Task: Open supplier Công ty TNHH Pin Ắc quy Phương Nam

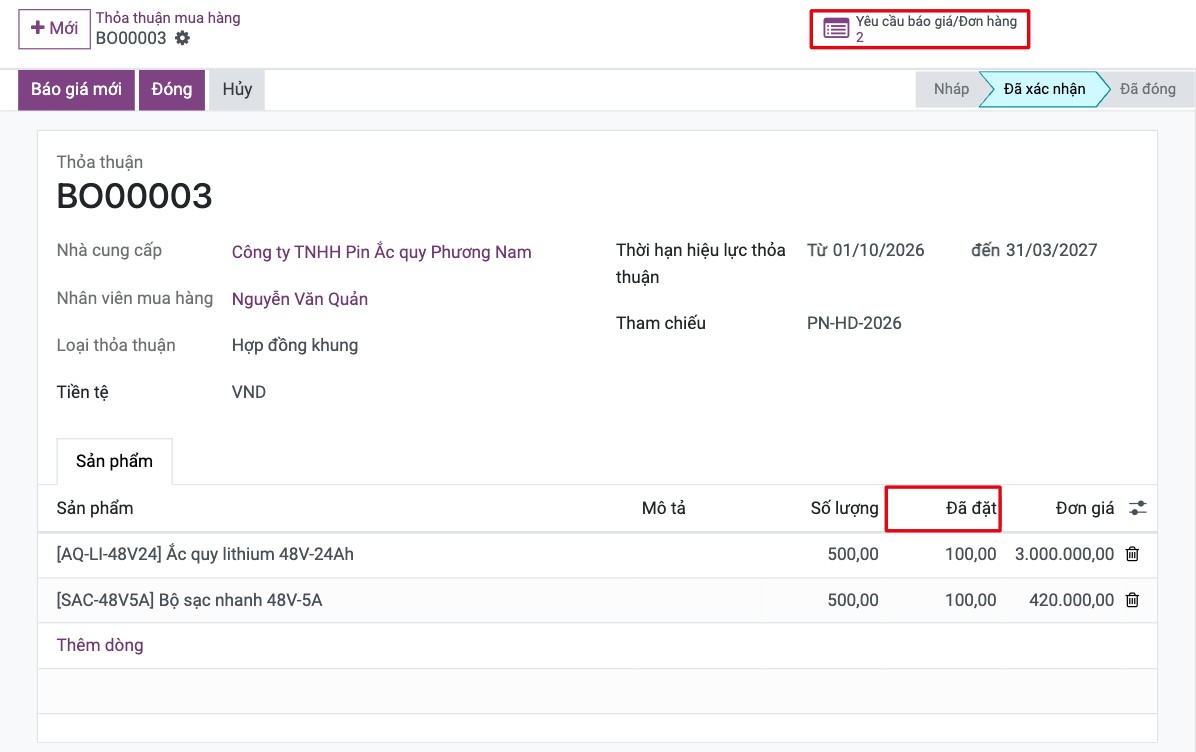Action: [381, 252]
